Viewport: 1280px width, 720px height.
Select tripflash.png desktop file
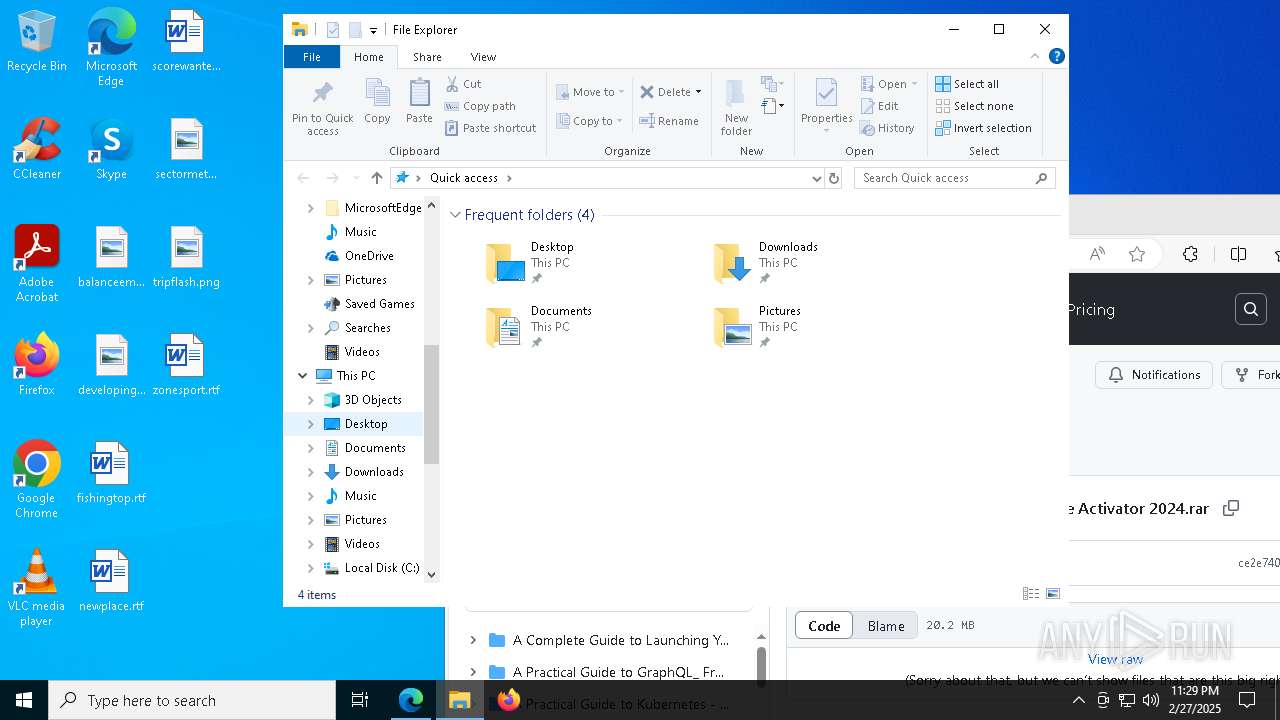[186, 257]
